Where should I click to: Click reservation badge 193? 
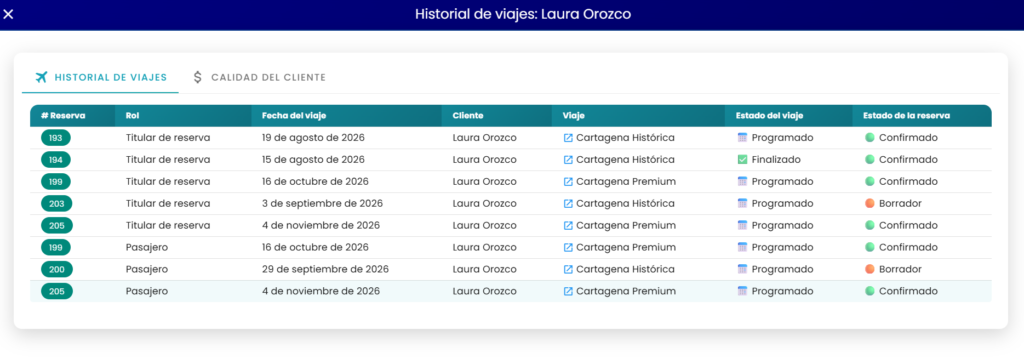tap(56, 138)
